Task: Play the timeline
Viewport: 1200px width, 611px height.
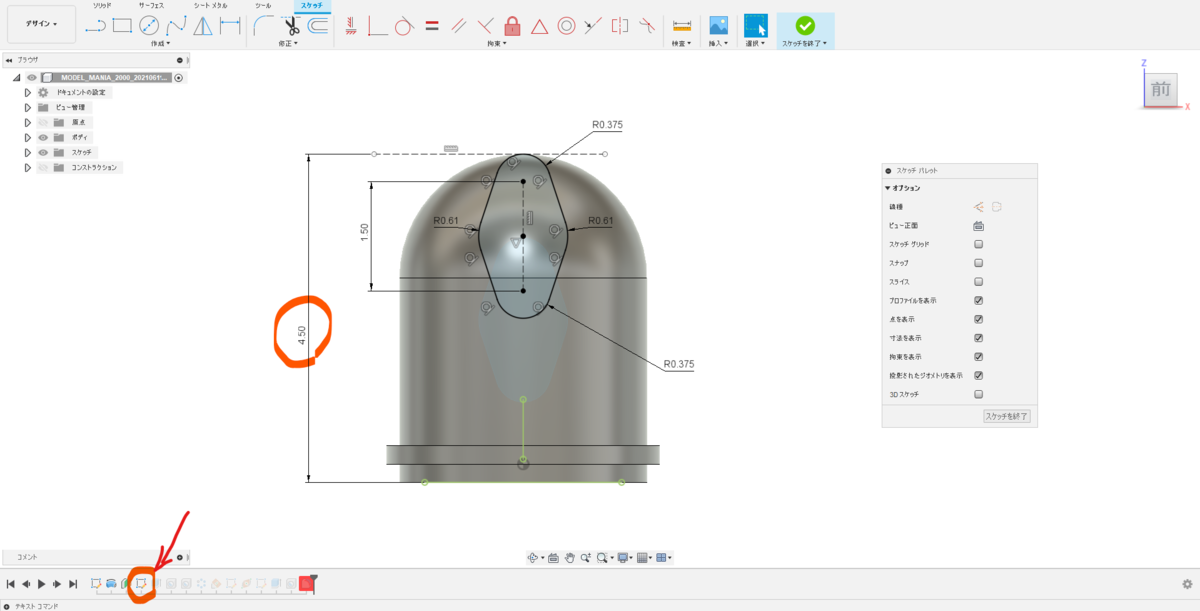Action: tap(42, 583)
